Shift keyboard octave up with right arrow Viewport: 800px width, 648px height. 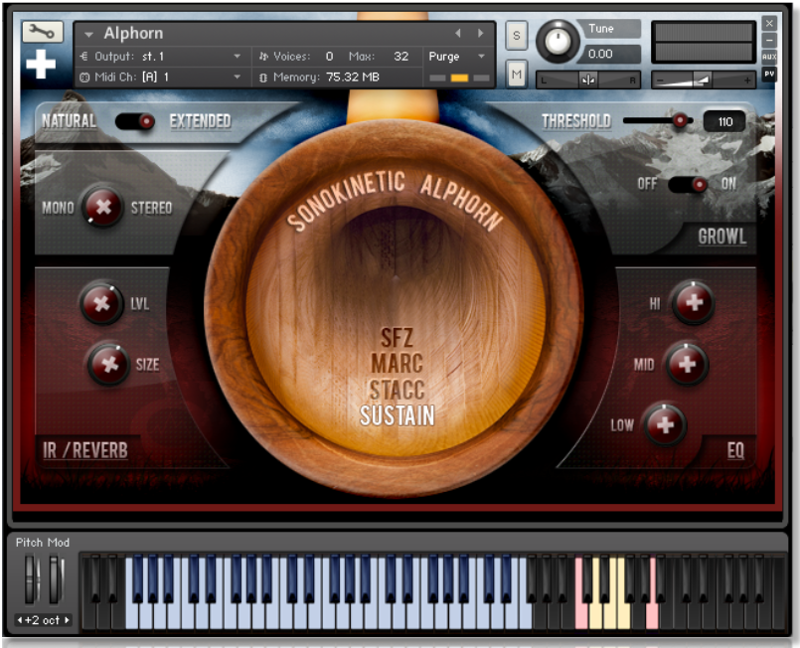point(66,620)
